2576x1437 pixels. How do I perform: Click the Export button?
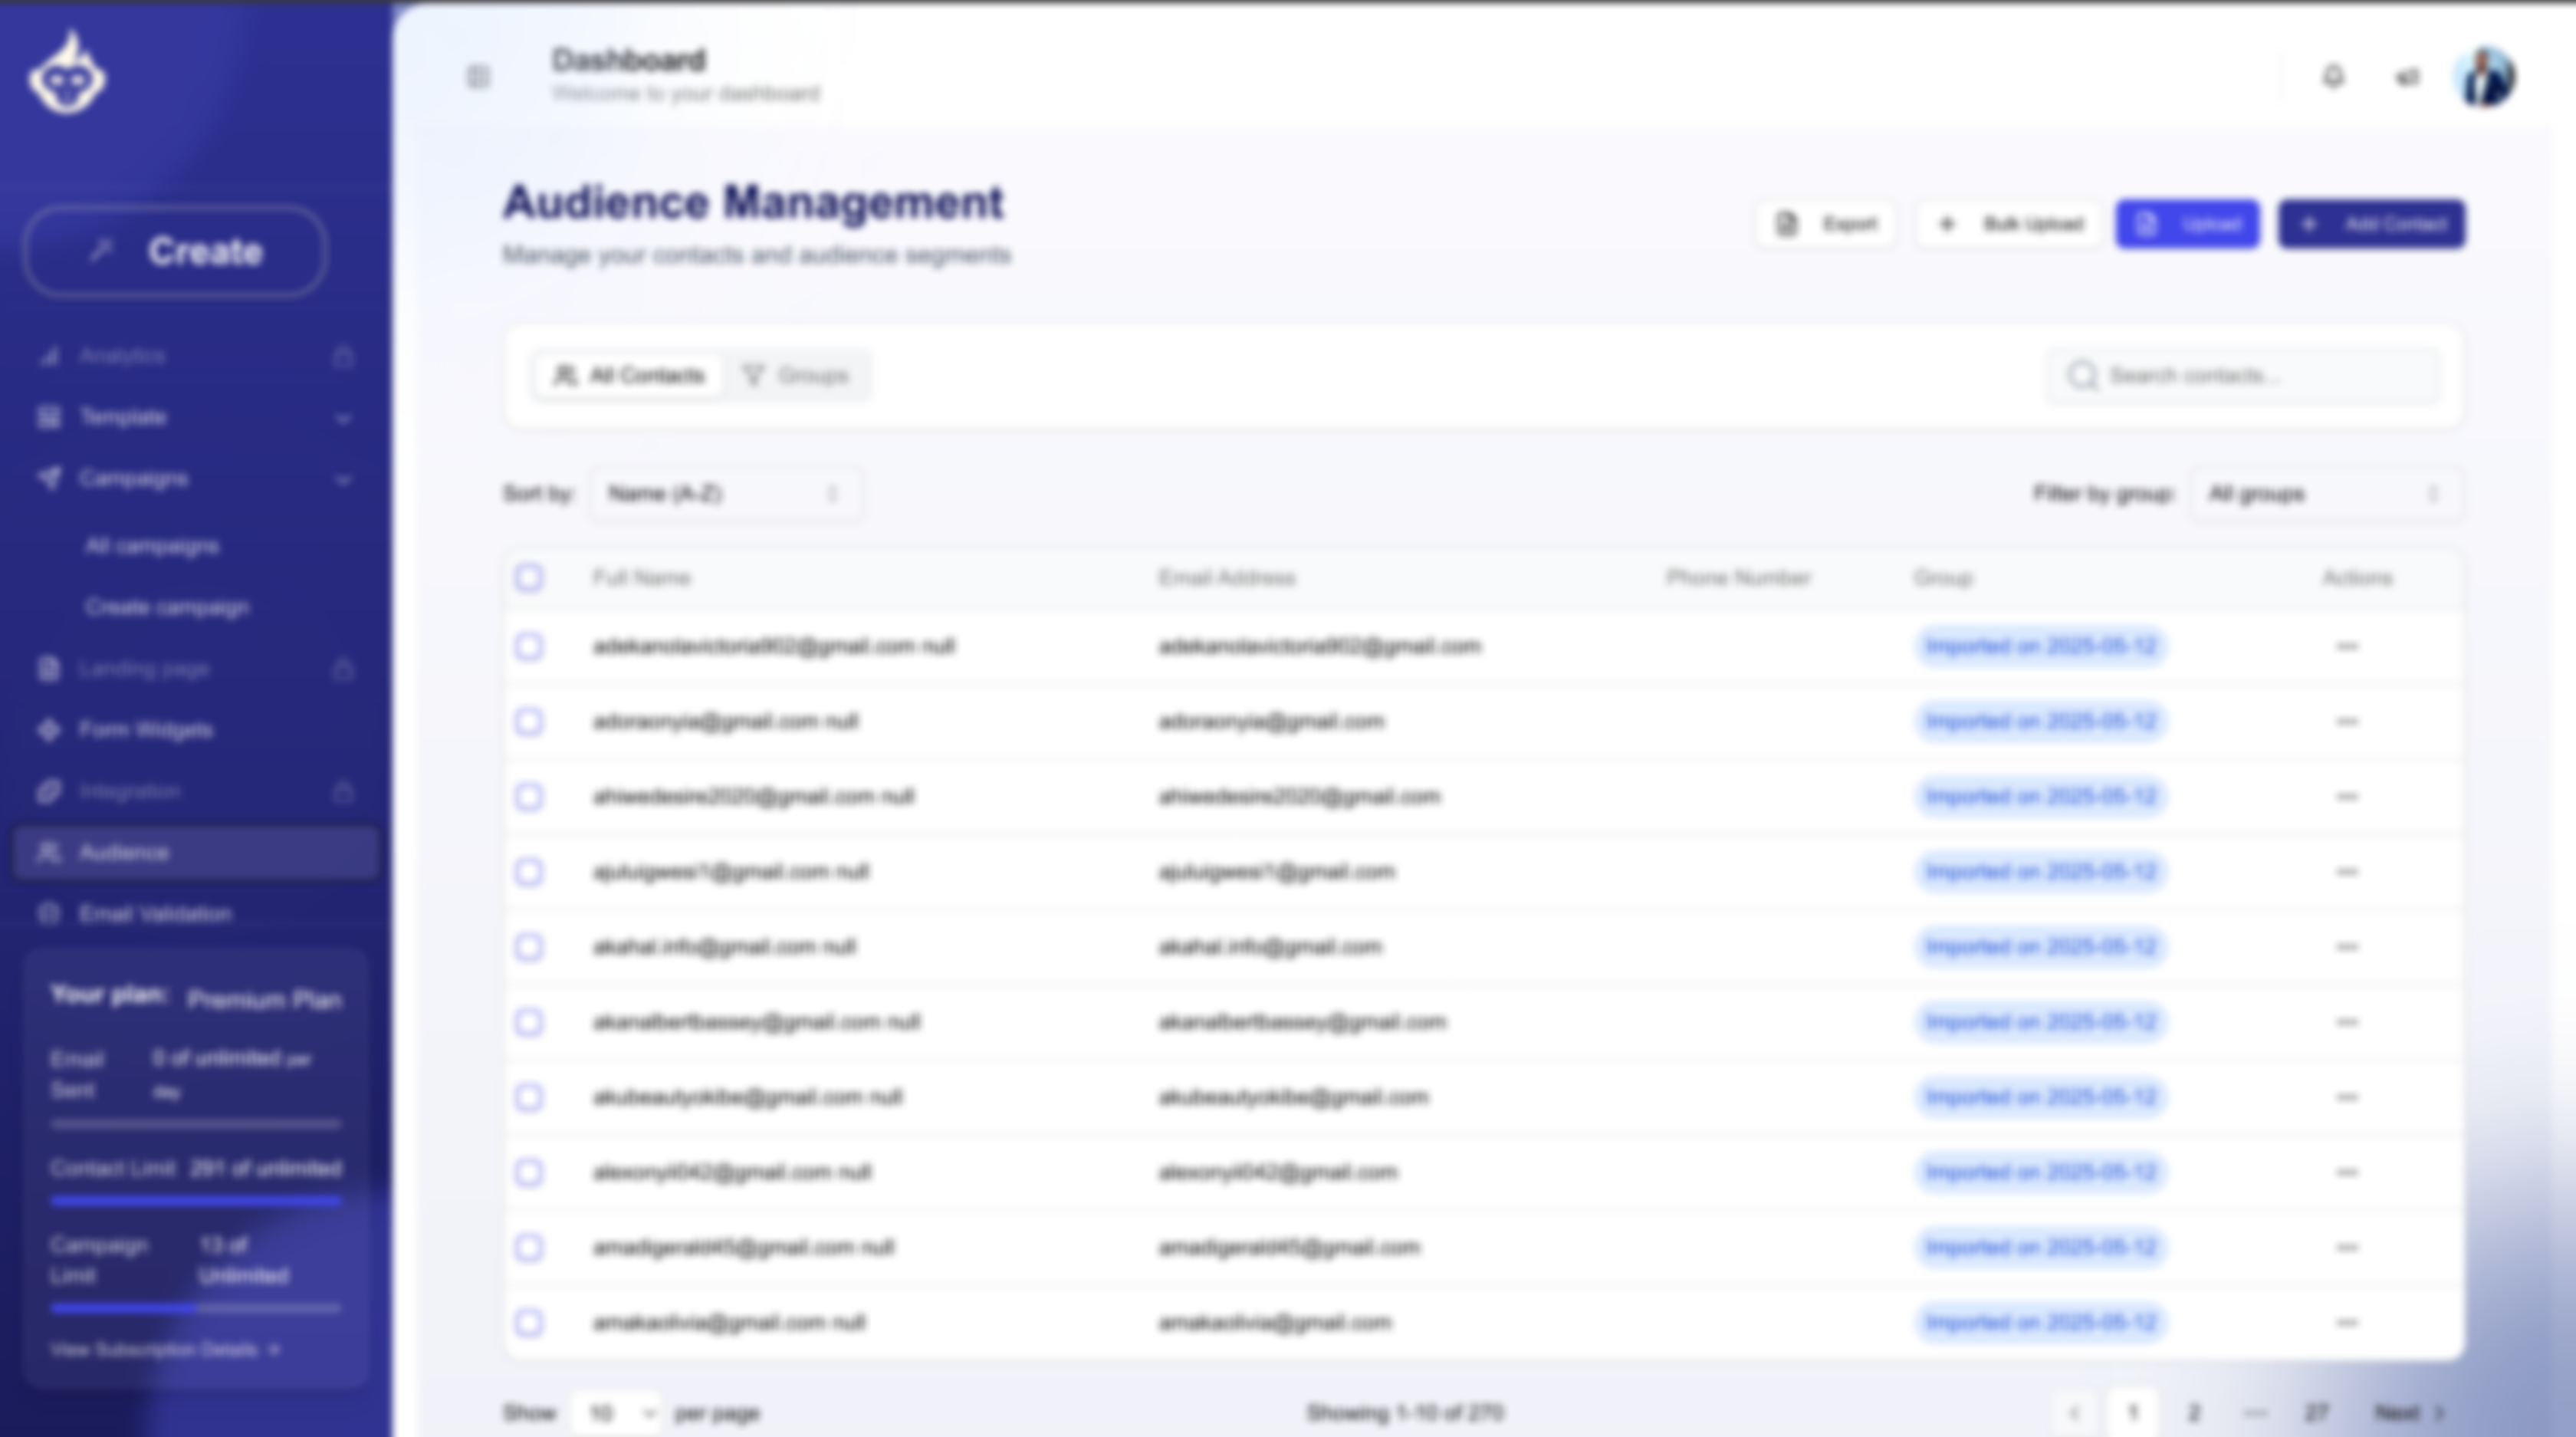(x=1826, y=224)
